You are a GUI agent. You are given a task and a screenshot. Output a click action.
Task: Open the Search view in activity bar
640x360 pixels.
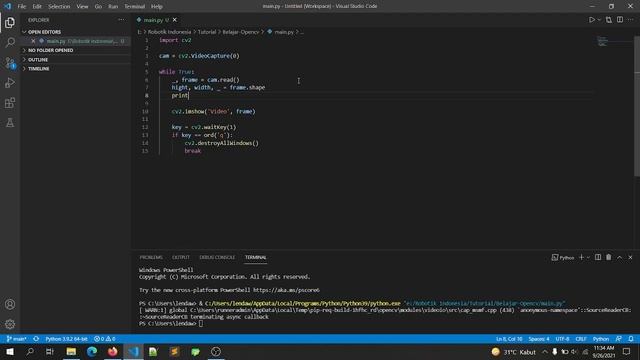click(10, 42)
